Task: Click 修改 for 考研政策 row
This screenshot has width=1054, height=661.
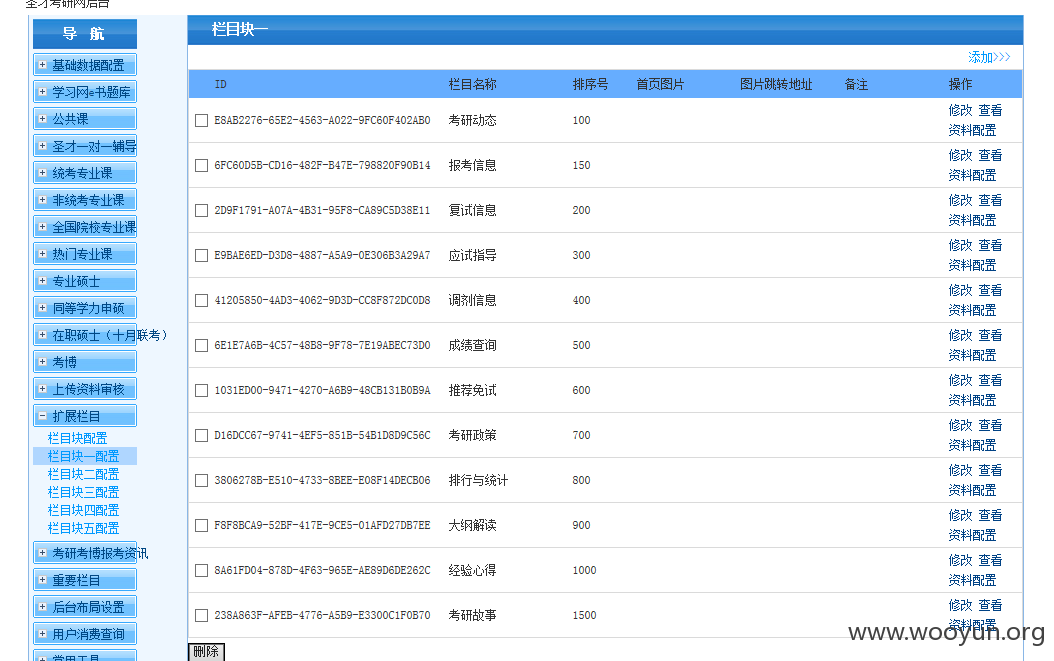Action: click(x=961, y=426)
